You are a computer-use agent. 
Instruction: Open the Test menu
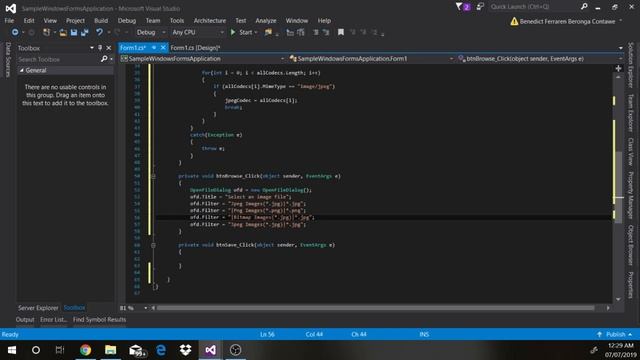coord(240,20)
